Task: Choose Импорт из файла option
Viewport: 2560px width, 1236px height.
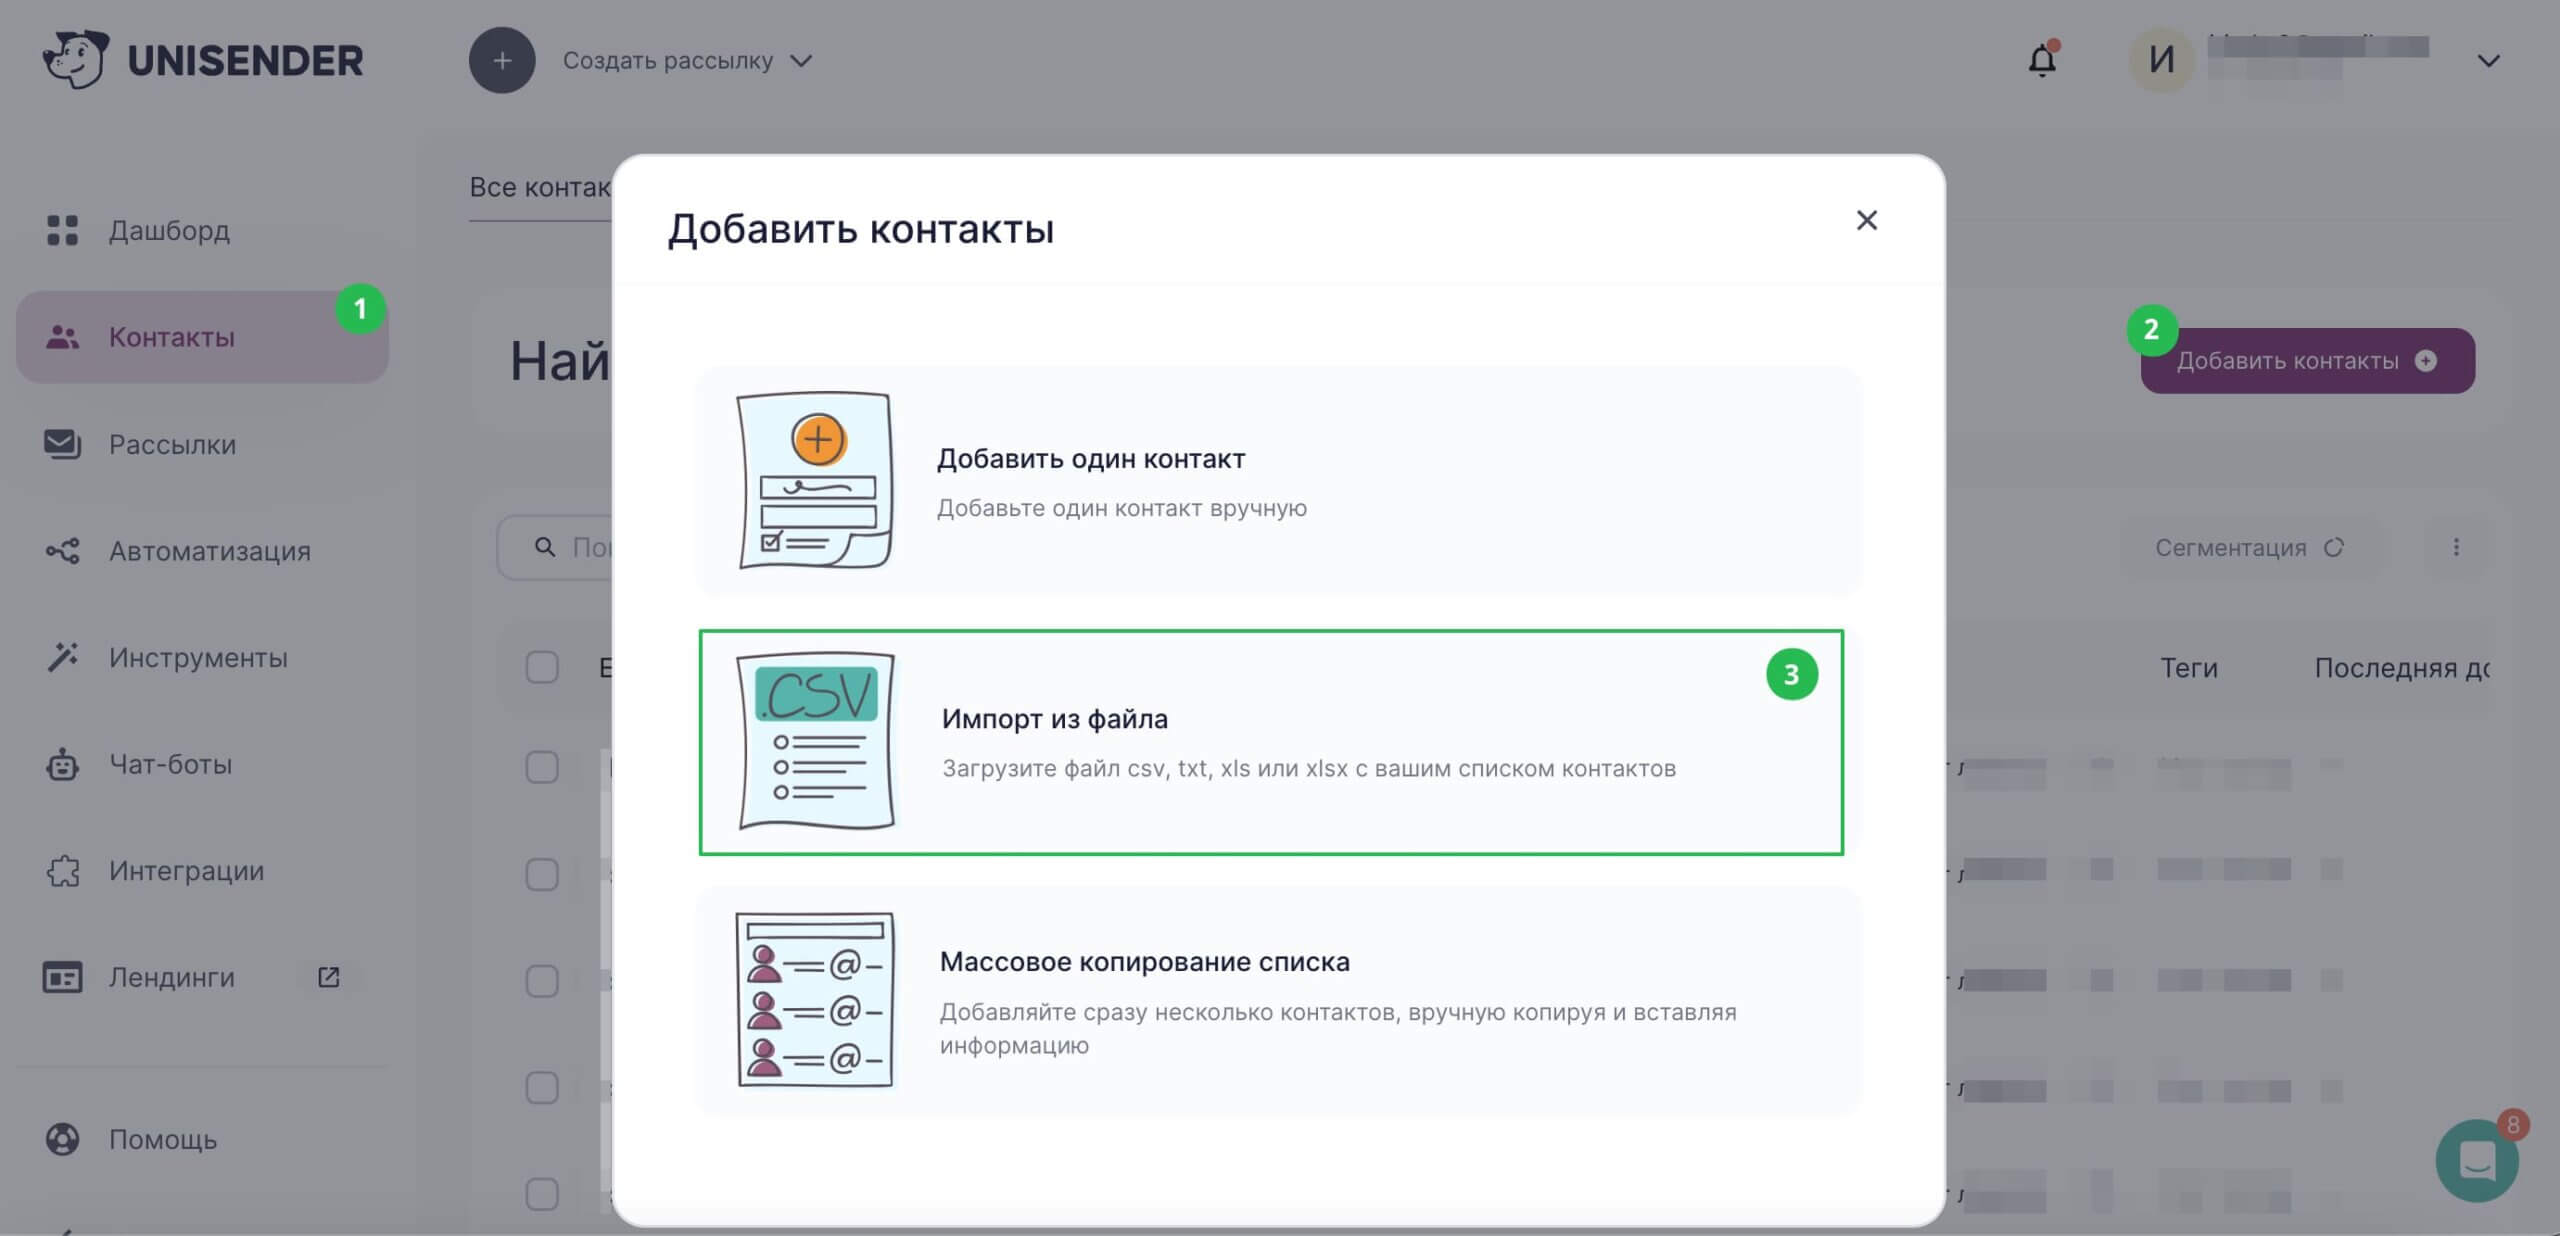Action: pyautogui.click(x=1271, y=742)
